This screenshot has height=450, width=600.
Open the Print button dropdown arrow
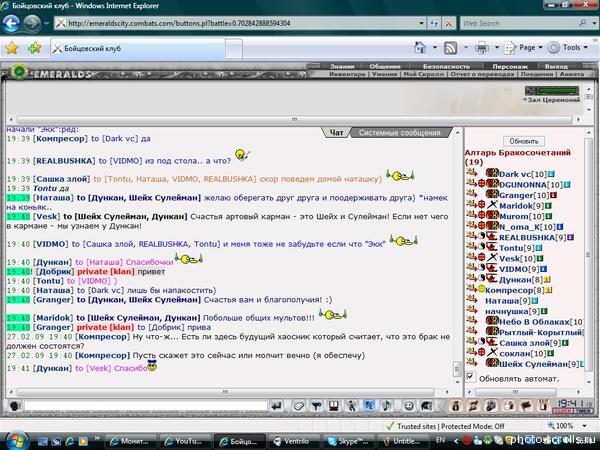[497, 48]
